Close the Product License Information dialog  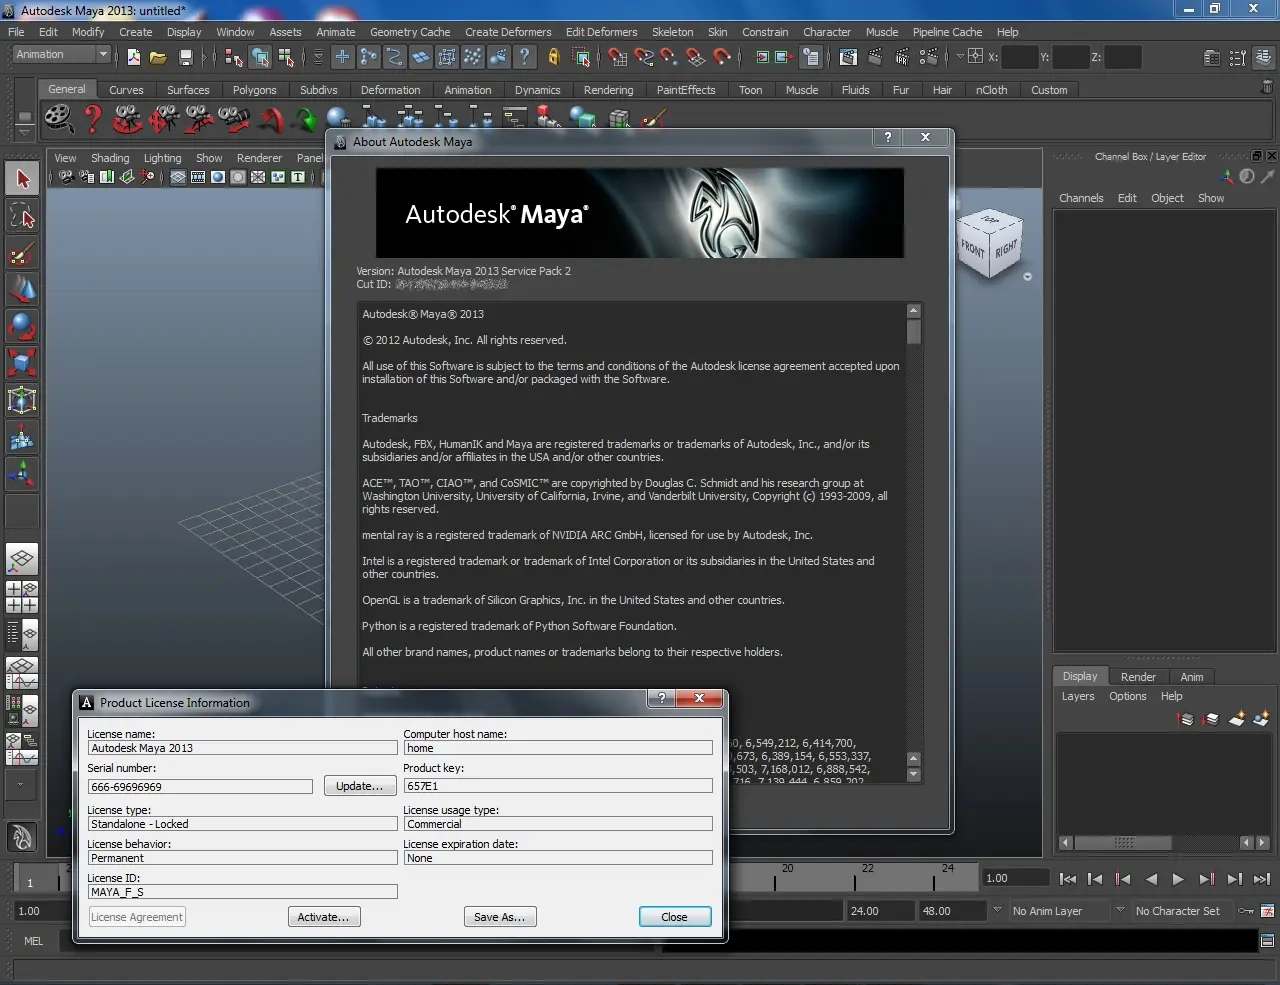pyautogui.click(x=675, y=917)
